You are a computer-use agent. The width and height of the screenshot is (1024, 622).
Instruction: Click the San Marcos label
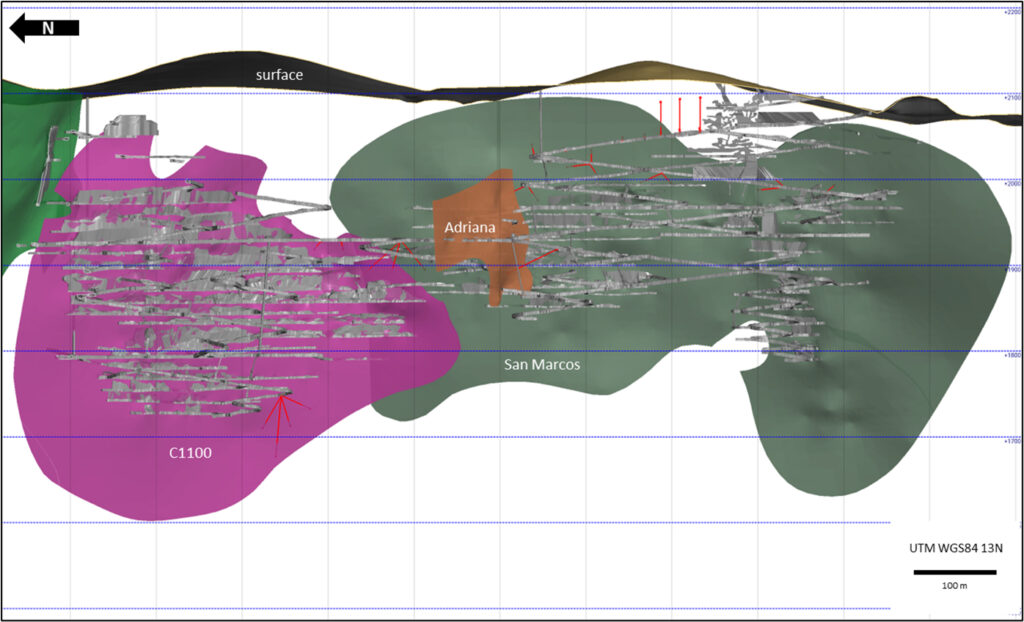coord(541,365)
